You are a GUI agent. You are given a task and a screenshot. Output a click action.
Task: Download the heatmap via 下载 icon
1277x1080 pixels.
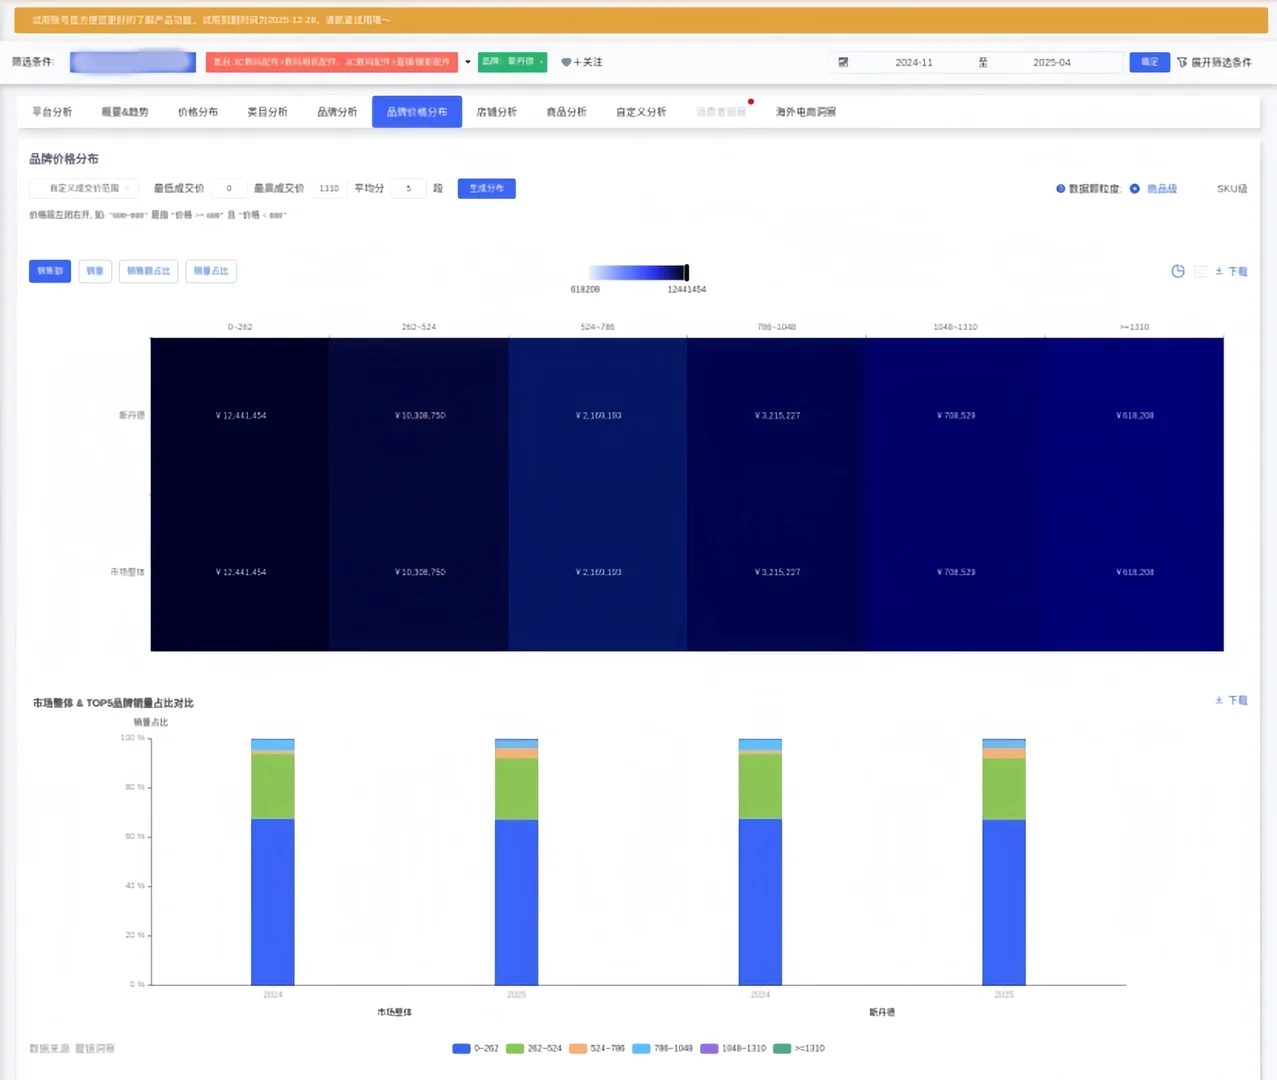[x=1231, y=271]
